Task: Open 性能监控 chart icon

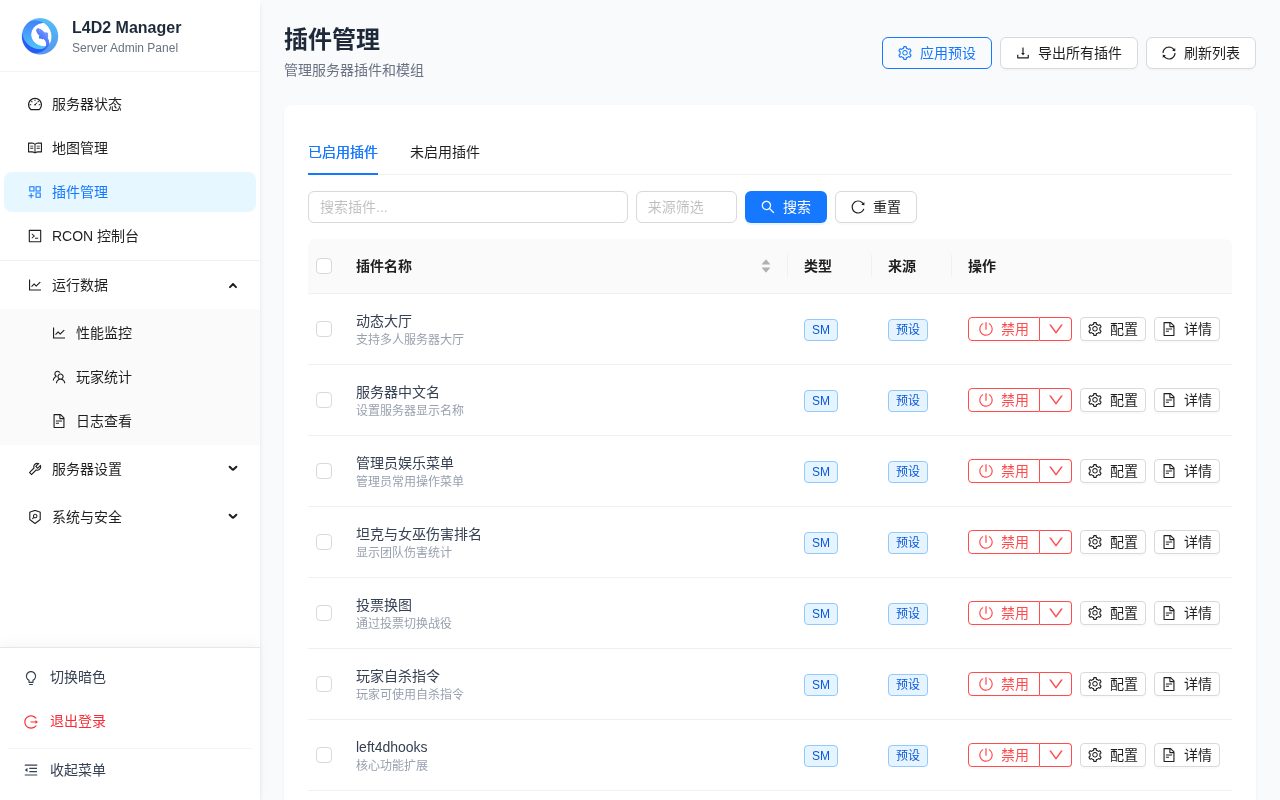Action: tap(59, 333)
